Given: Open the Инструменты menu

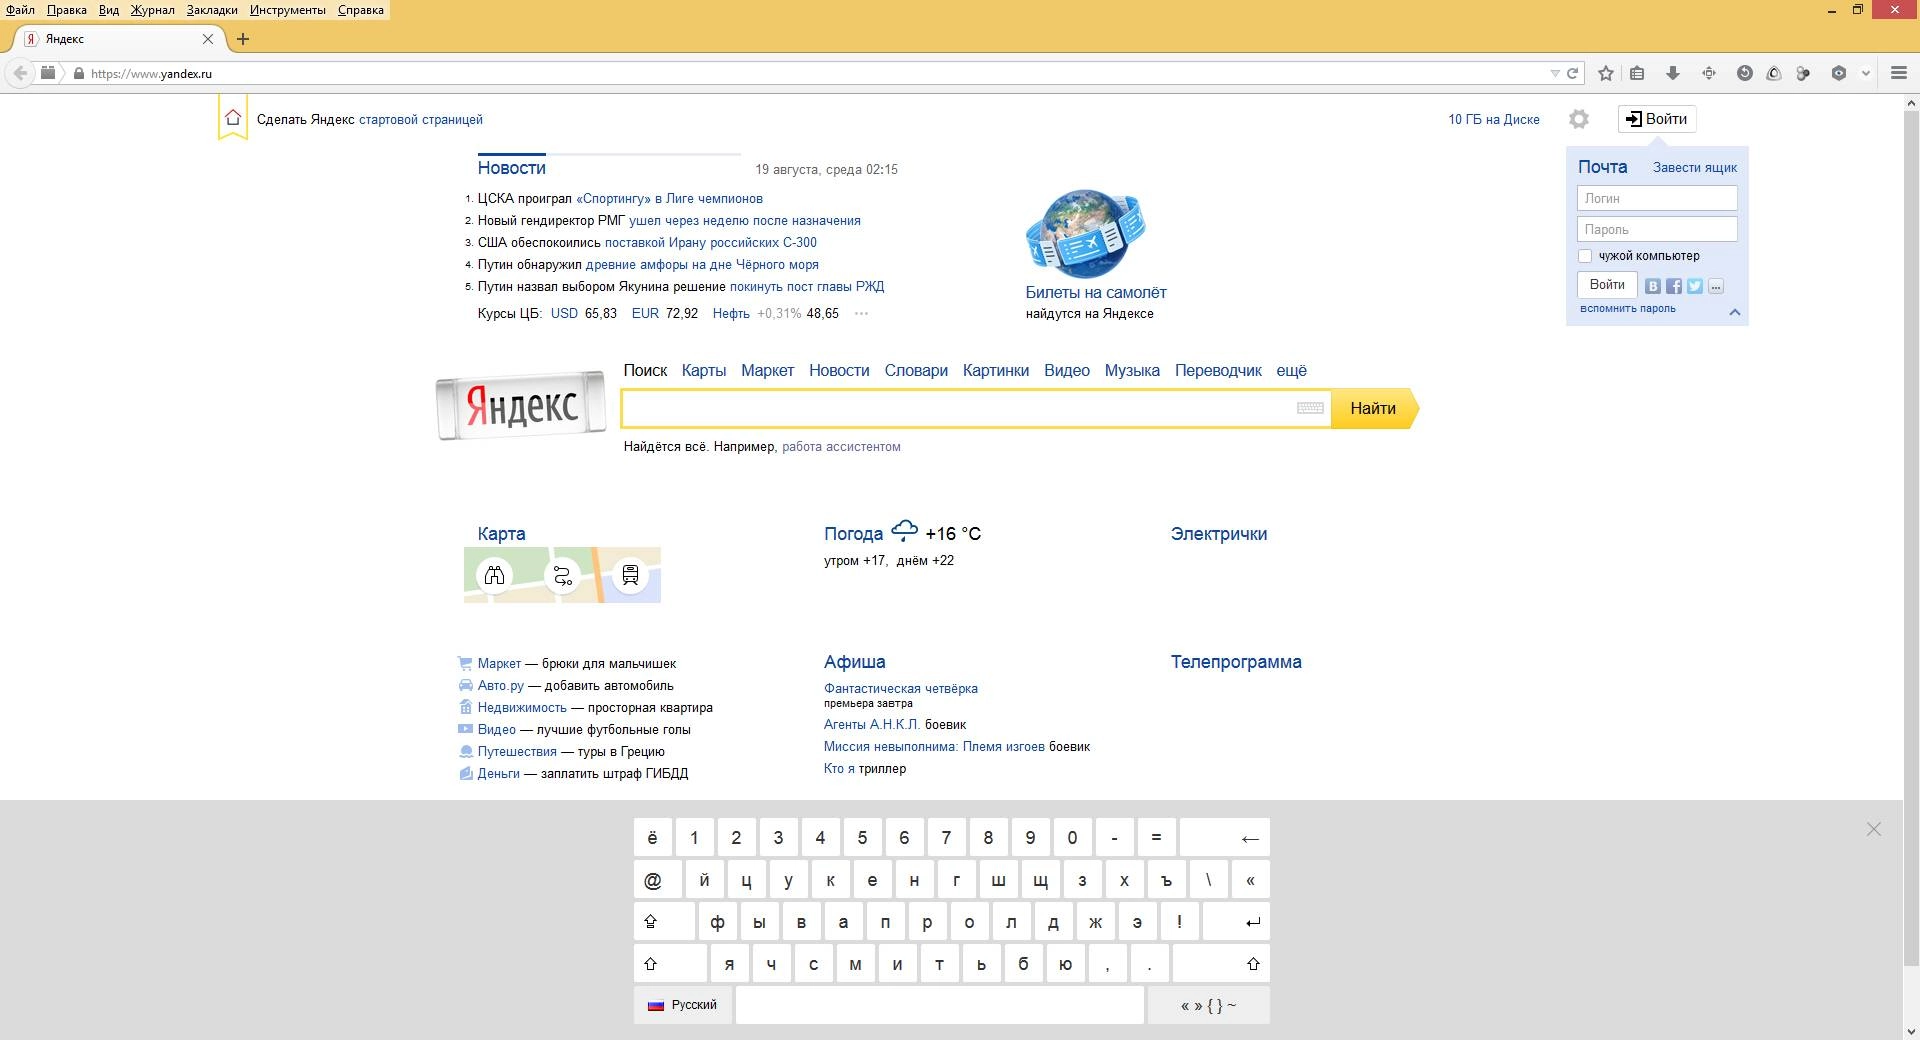Looking at the screenshot, I should (288, 10).
